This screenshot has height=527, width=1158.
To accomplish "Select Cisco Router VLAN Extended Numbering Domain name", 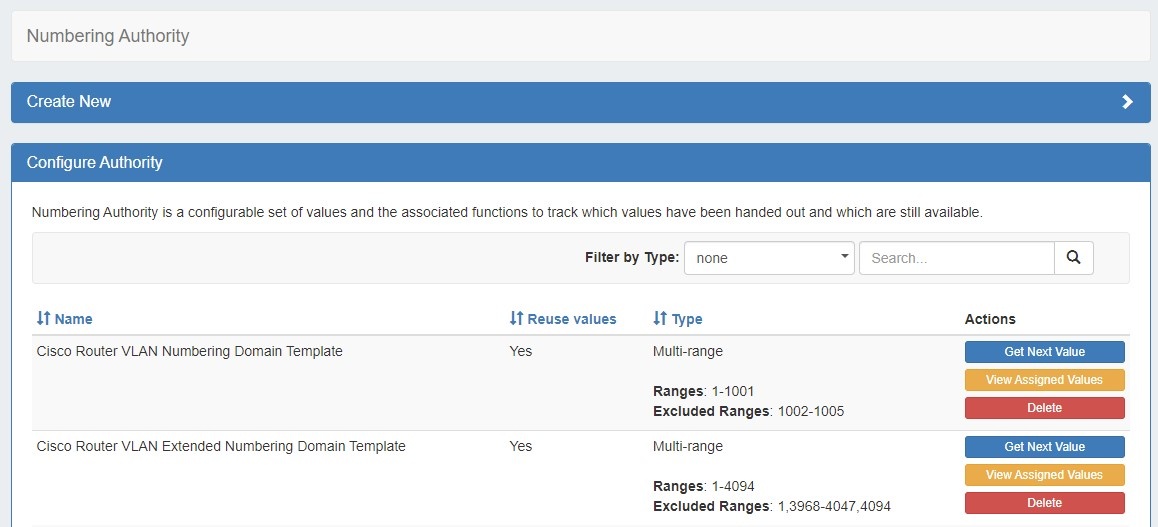I will pyautogui.click(x=221, y=446).
